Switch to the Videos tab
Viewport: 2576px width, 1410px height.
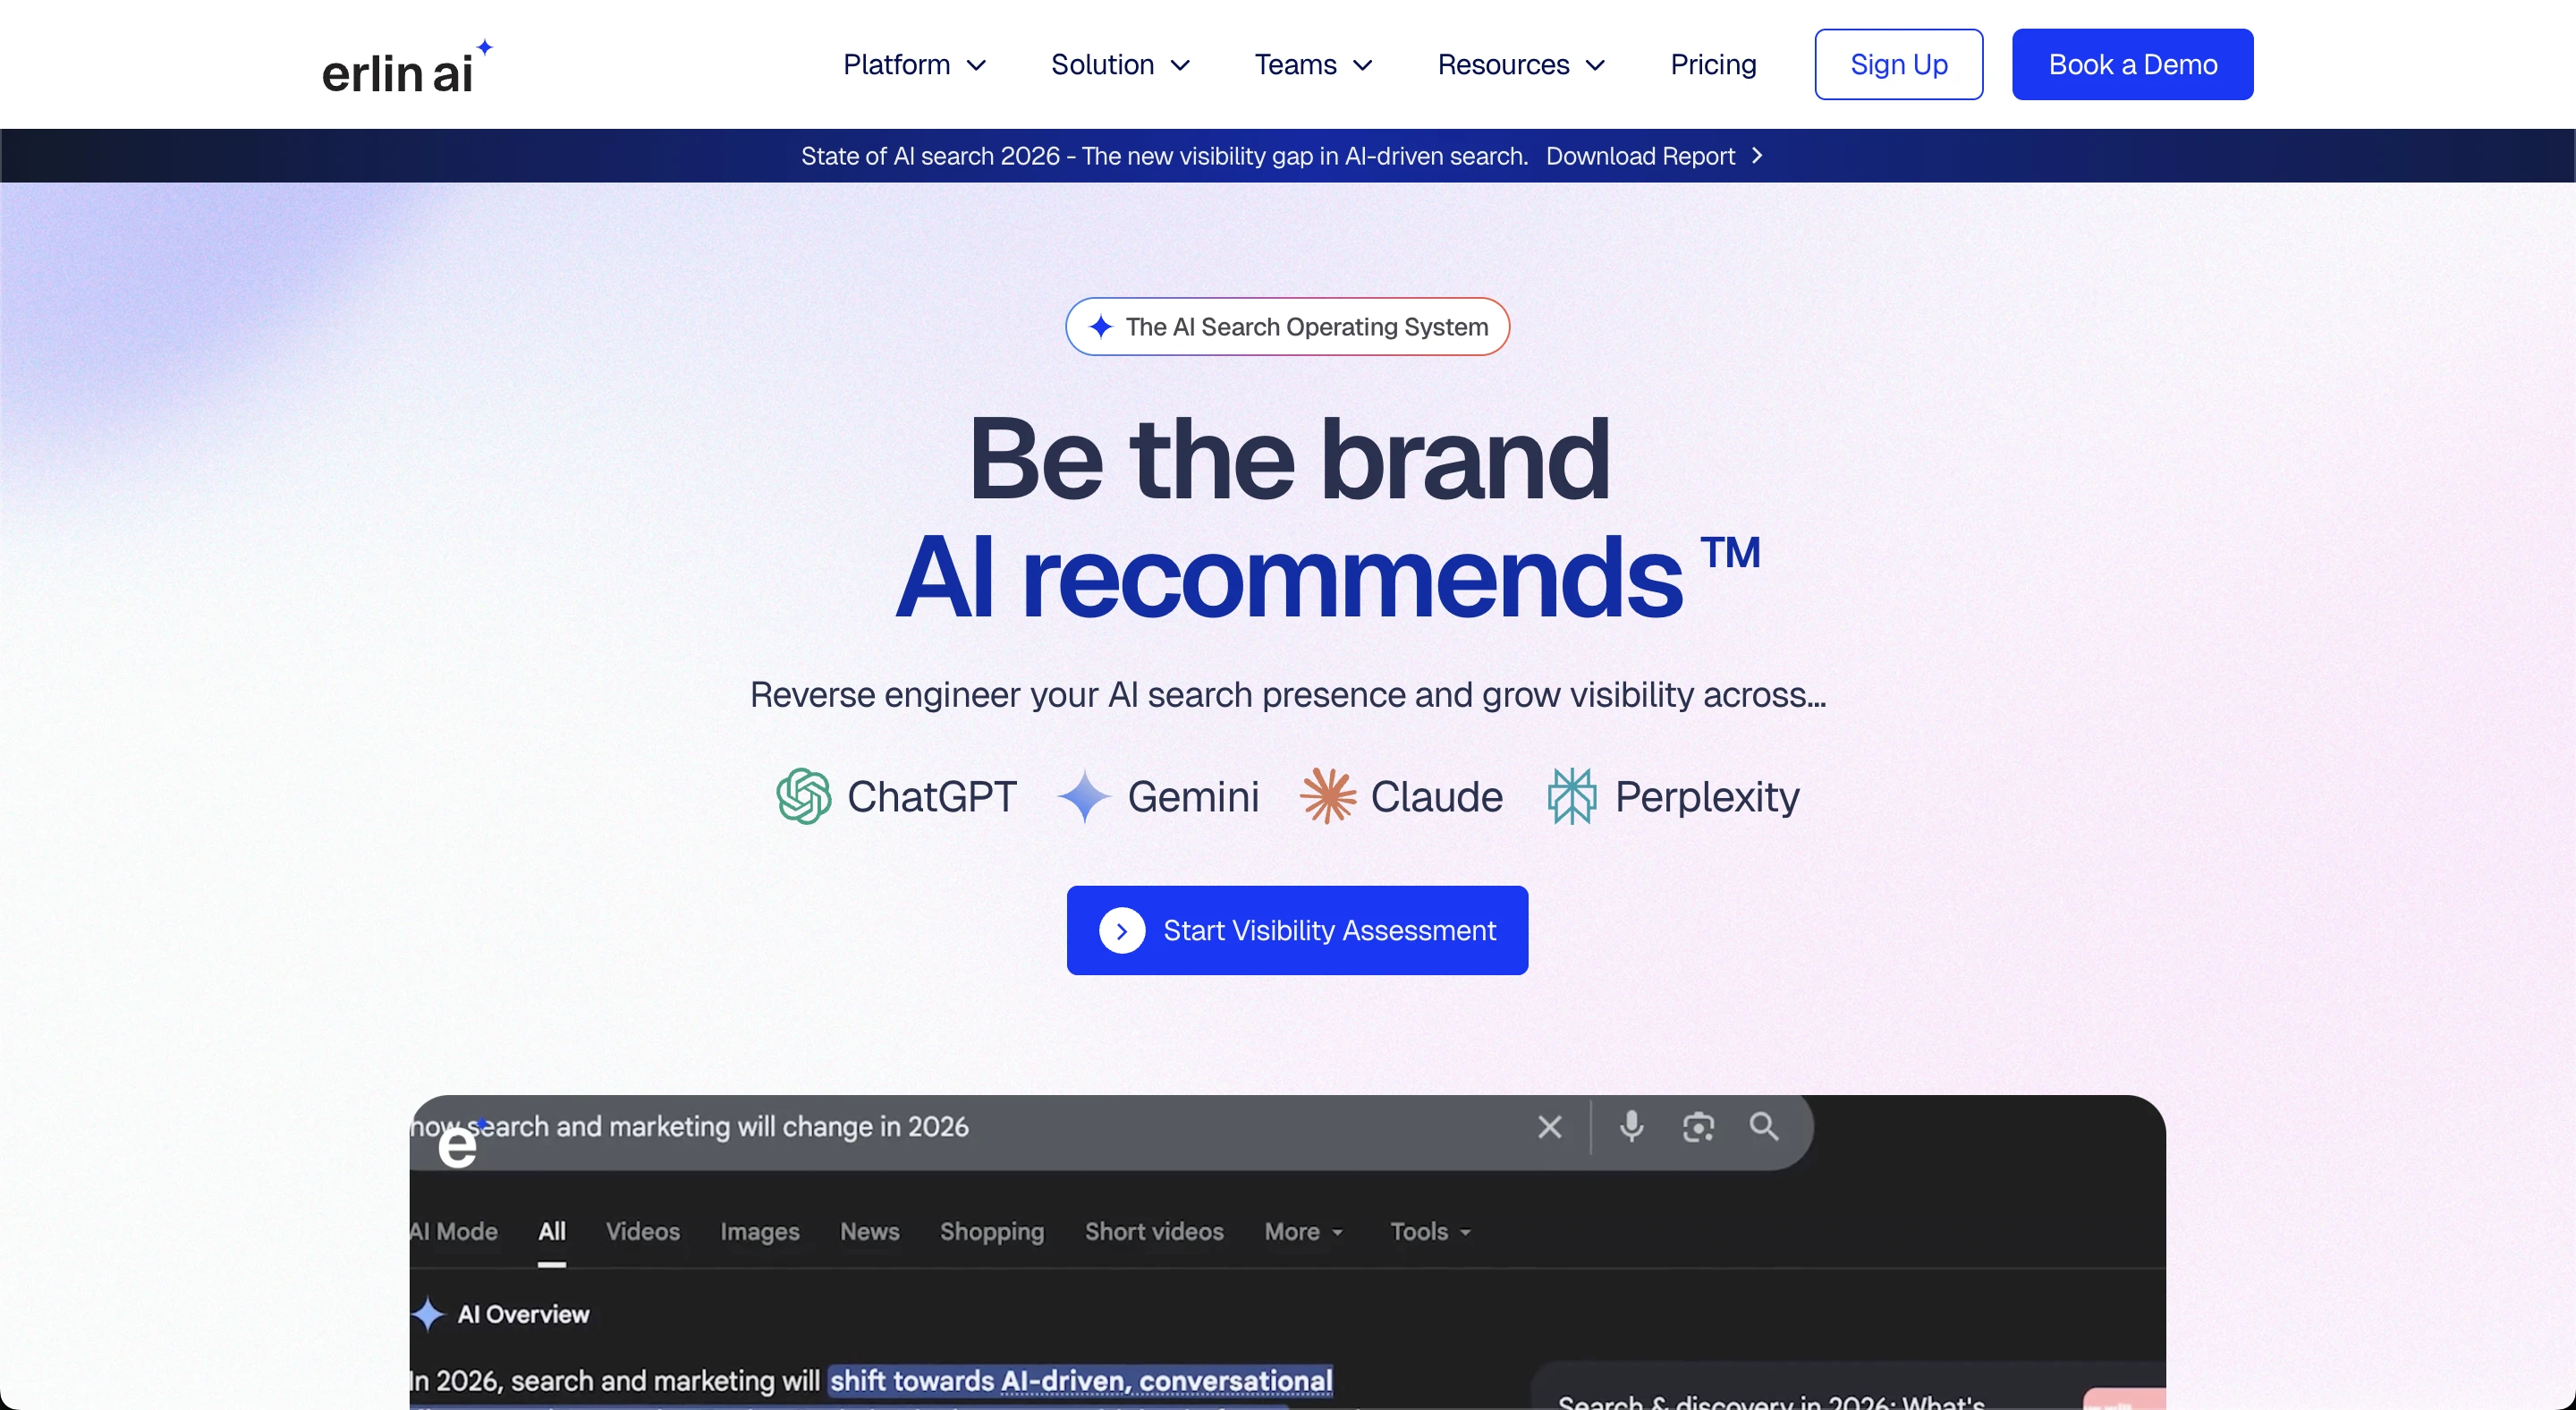click(642, 1232)
